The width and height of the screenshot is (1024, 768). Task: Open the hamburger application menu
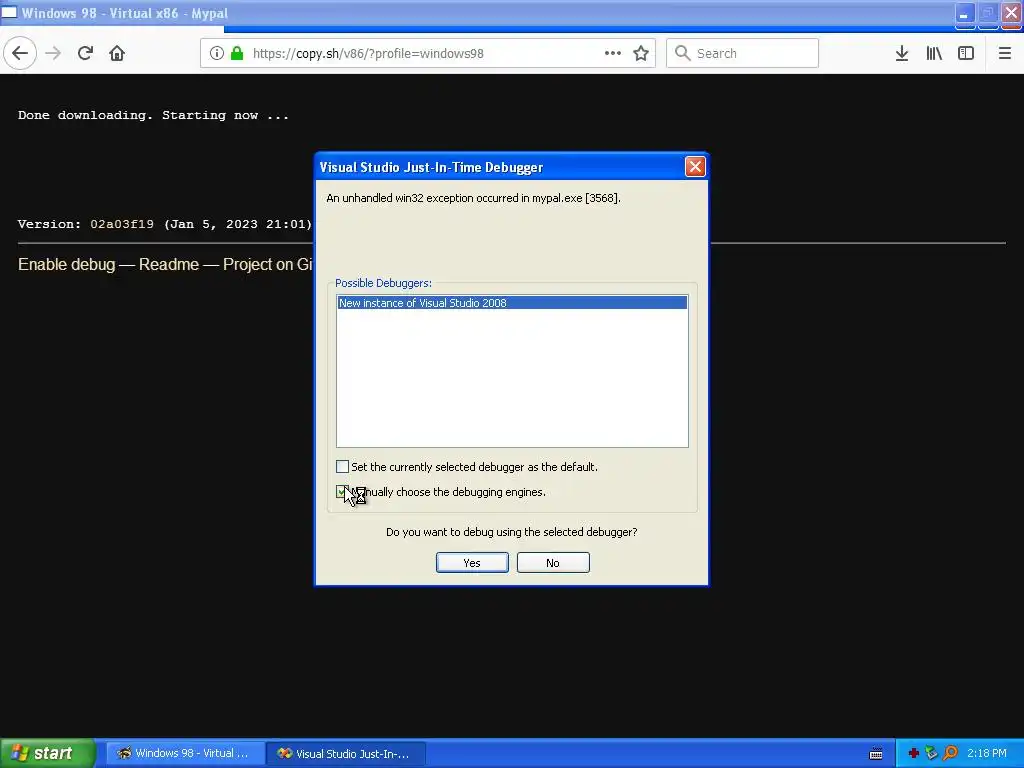[1005, 53]
